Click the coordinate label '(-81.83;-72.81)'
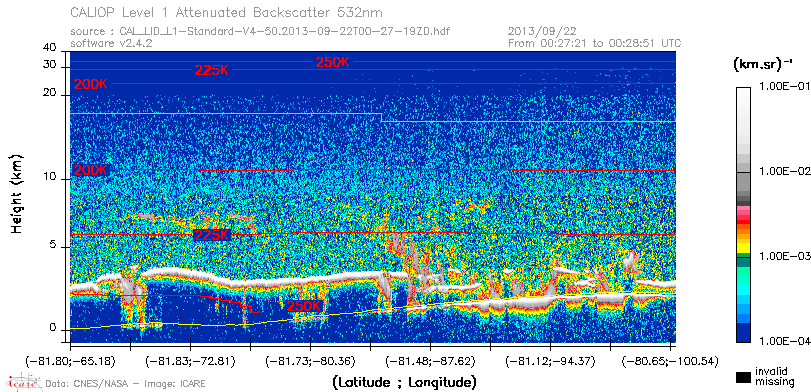The width and height of the screenshot is (811, 392). 191,360
